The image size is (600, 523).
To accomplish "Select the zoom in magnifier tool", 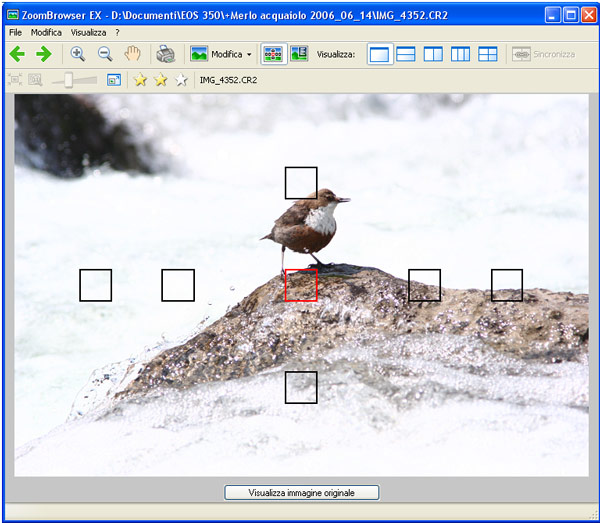I will [78, 54].
